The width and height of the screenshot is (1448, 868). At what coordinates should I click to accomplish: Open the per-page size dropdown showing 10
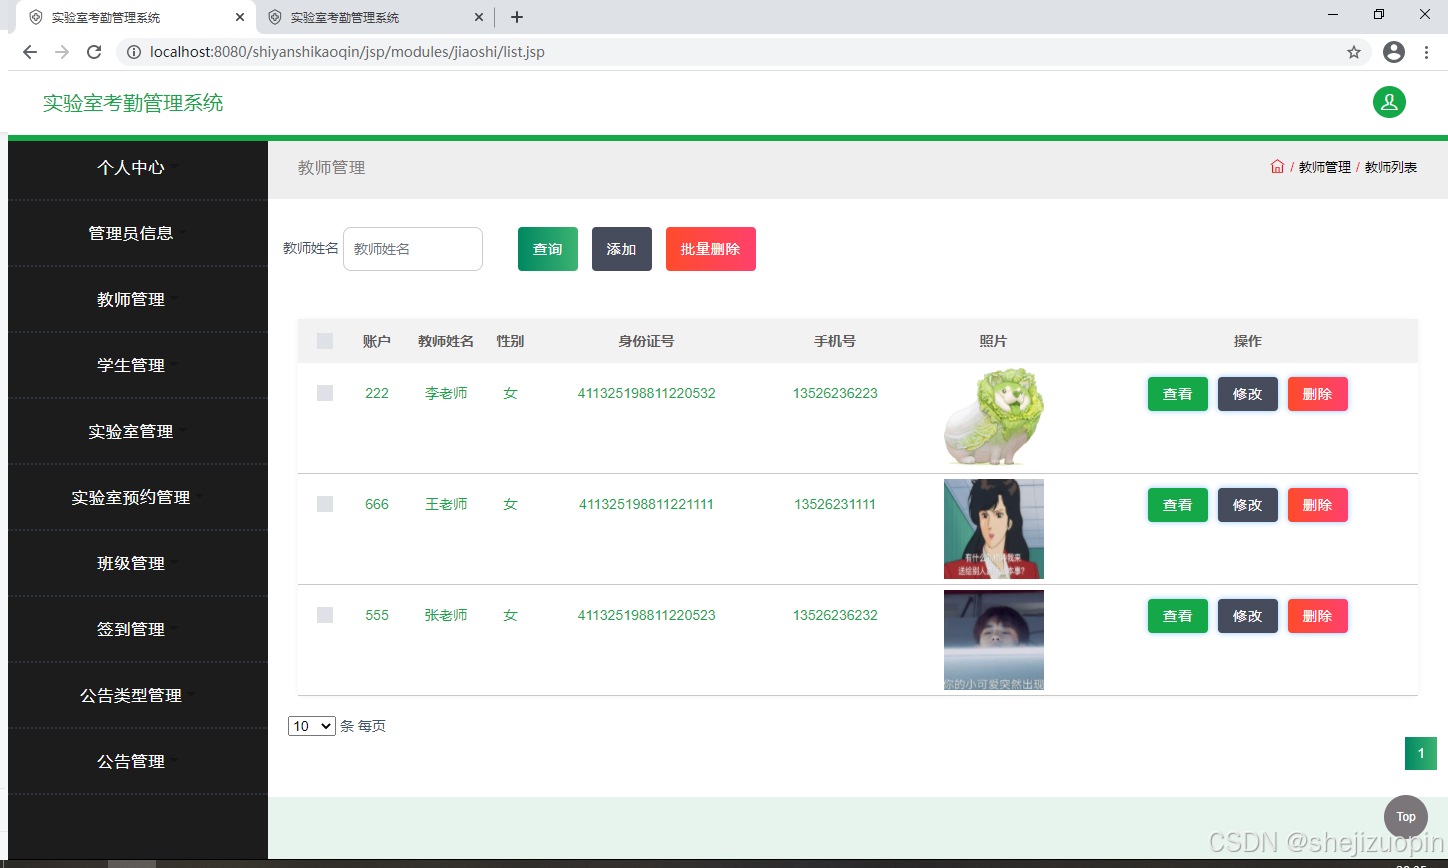coord(311,725)
